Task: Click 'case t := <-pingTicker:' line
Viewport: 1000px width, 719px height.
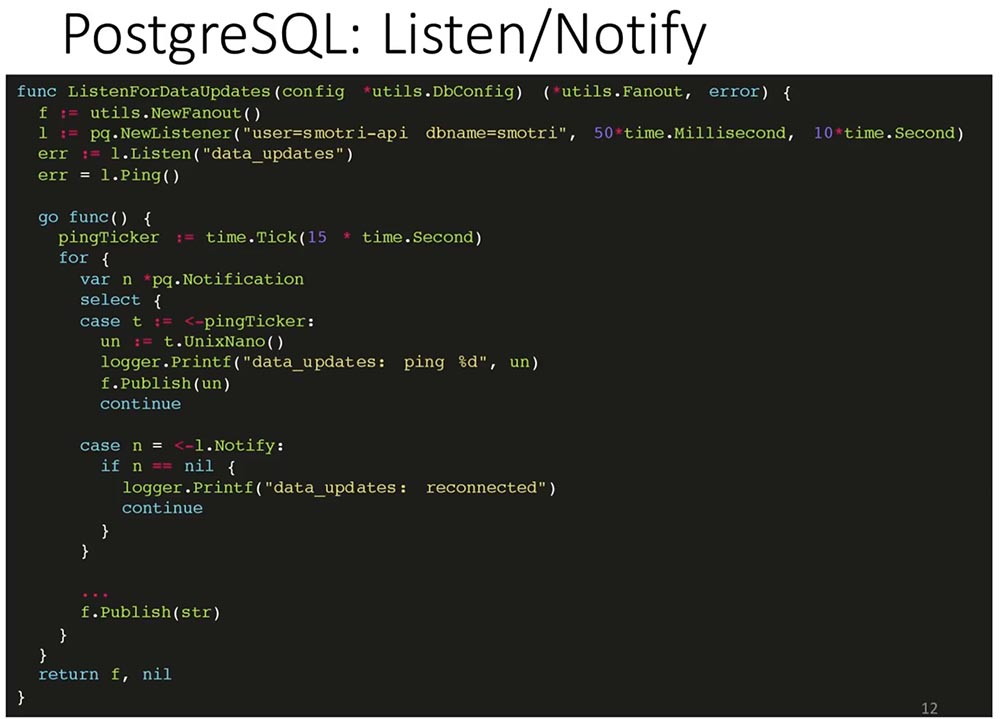Action: [x=196, y=321]
